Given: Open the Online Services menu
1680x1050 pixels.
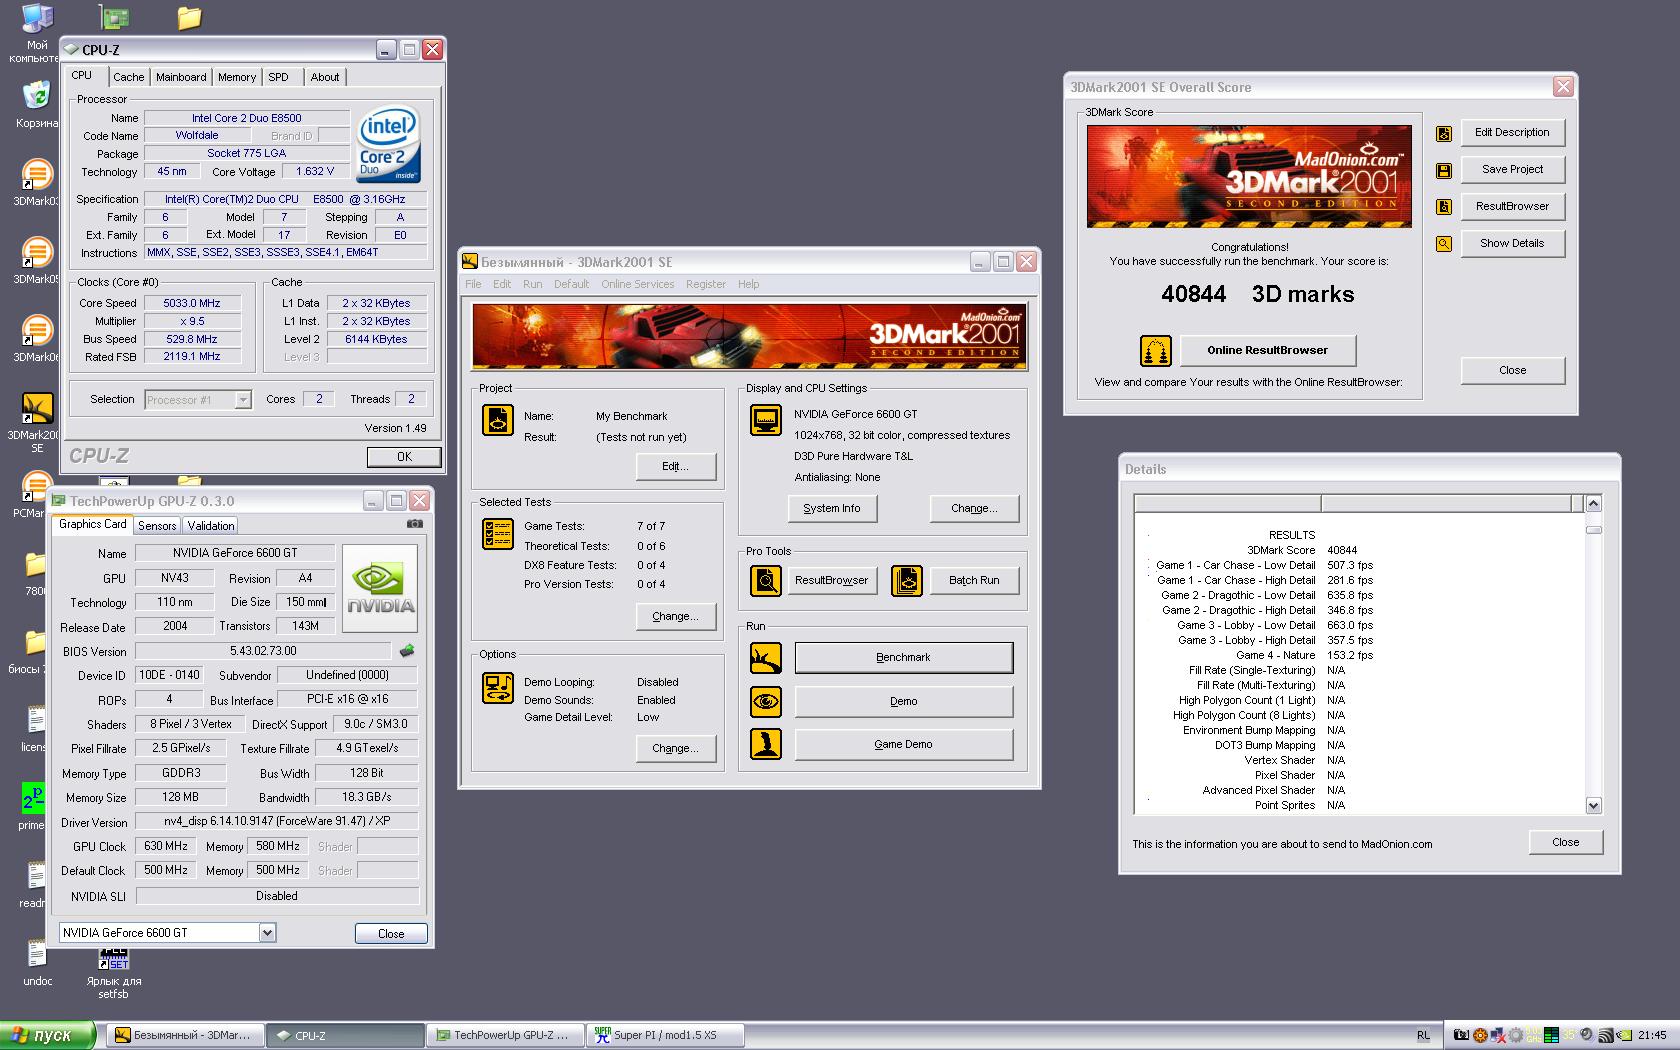Looking at the screenshot, I should point(638,284).
